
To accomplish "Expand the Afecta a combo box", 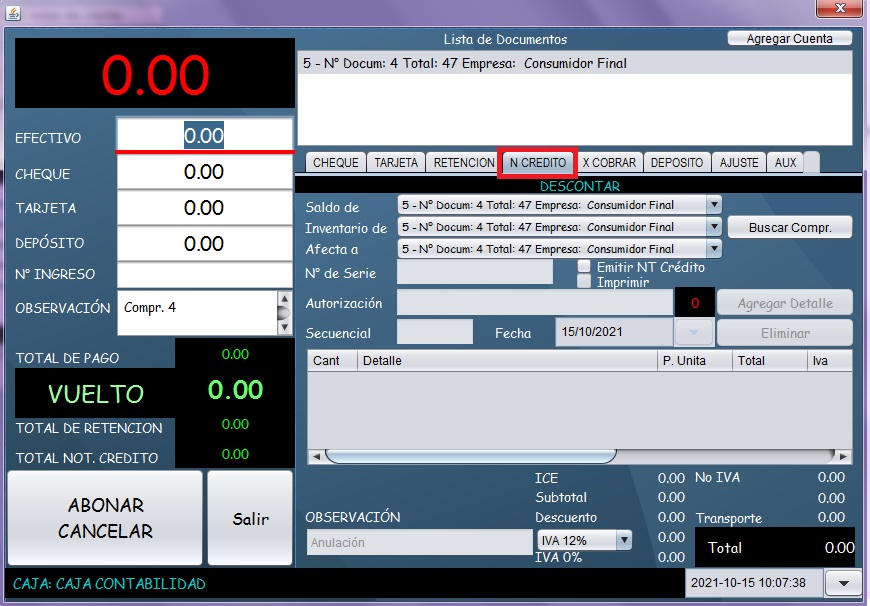I will point(713,249).
